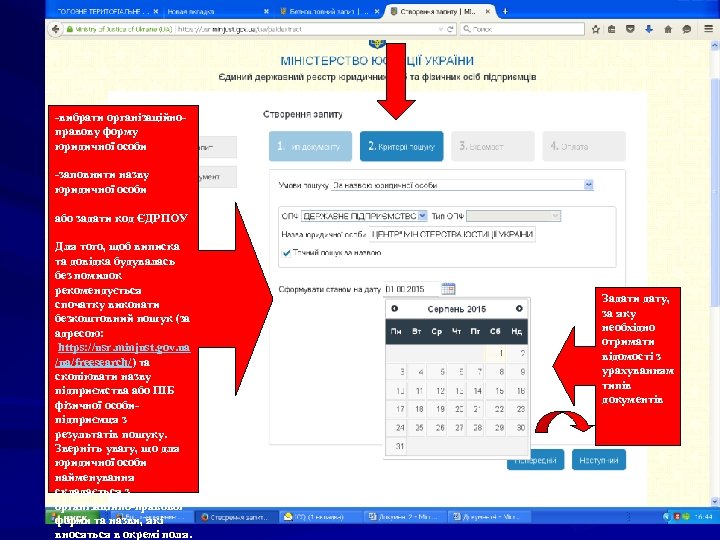Viewport: 720px width, 540px height.
Task: Open the mail '(1 невиявл)' taskbar item
Action: (320, 517)
